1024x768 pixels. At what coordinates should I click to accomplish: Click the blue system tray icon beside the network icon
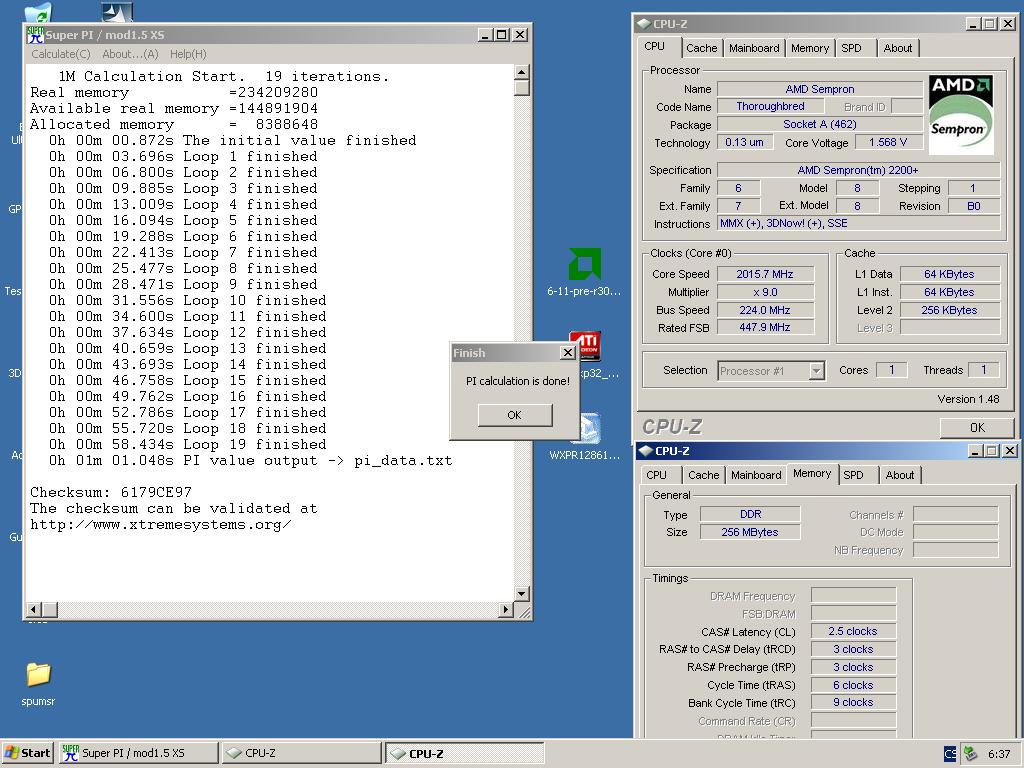pos(950,753)
